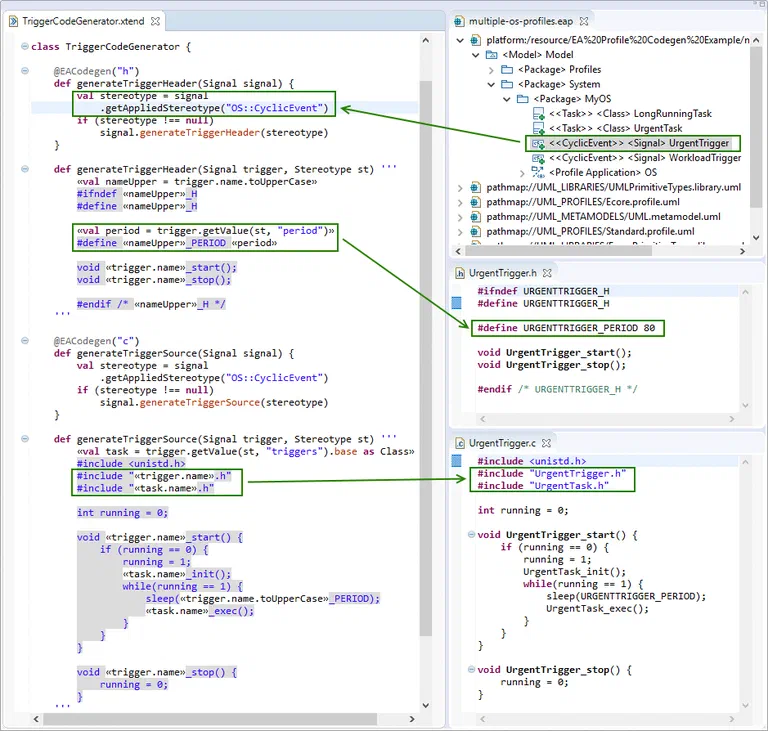Click the header file icon on UrgentTrigger.h tab
Screen dimensions: 768x731
pos(460,273)
